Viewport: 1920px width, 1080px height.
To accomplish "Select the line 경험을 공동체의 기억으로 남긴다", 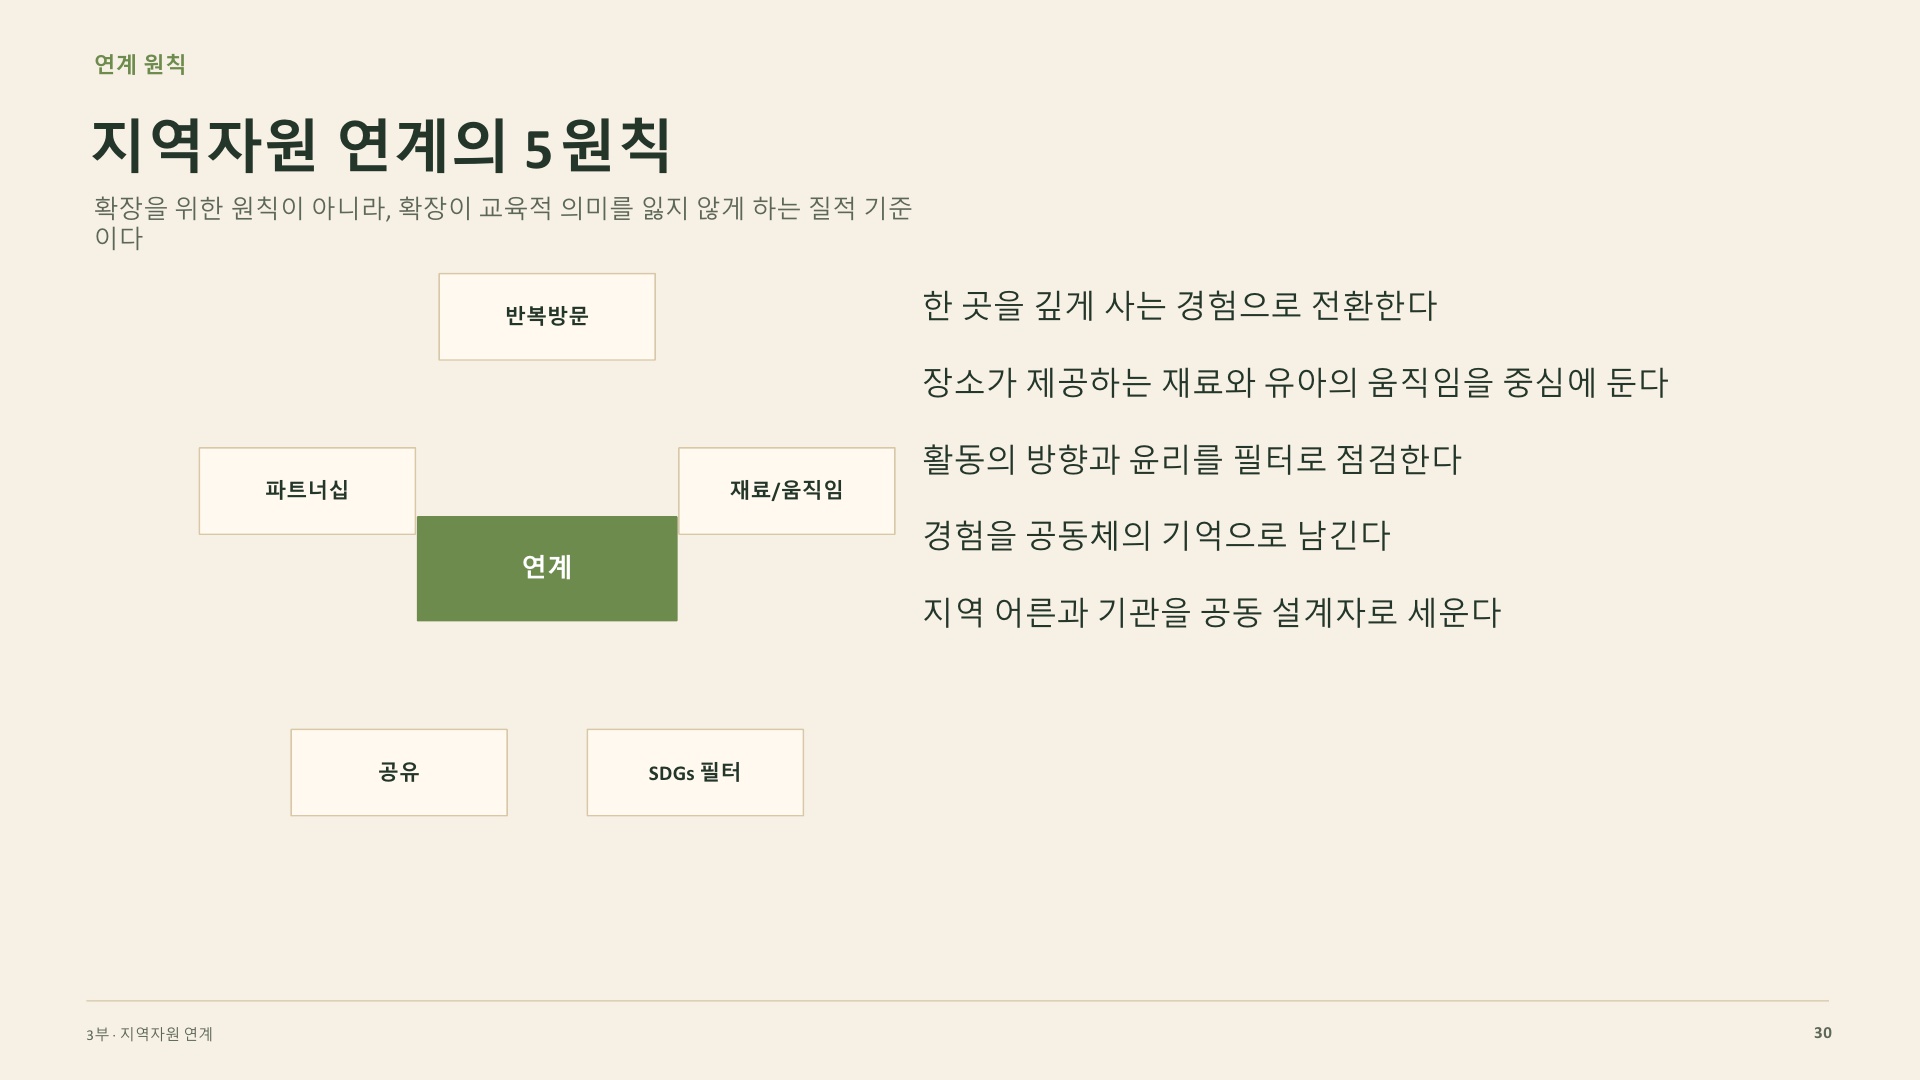I will pyautogui.click(x=1156, y=536).
